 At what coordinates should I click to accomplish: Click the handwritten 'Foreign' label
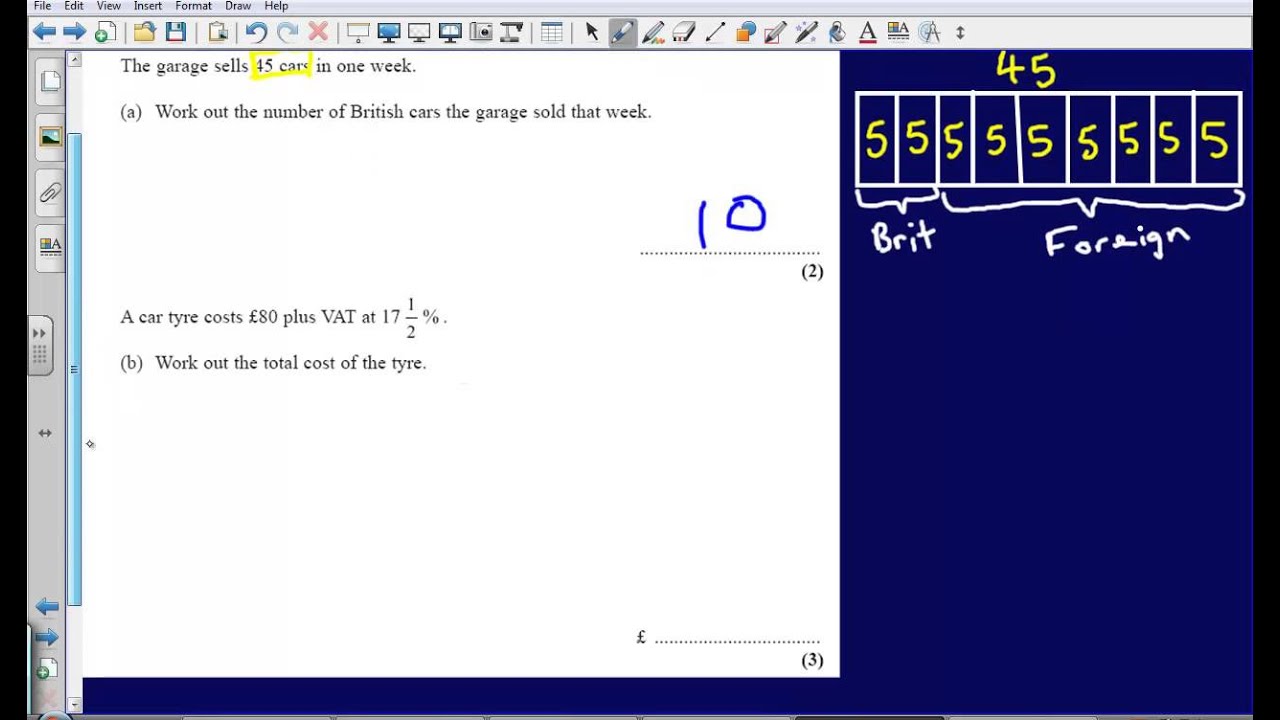[x=1118, y=241]
